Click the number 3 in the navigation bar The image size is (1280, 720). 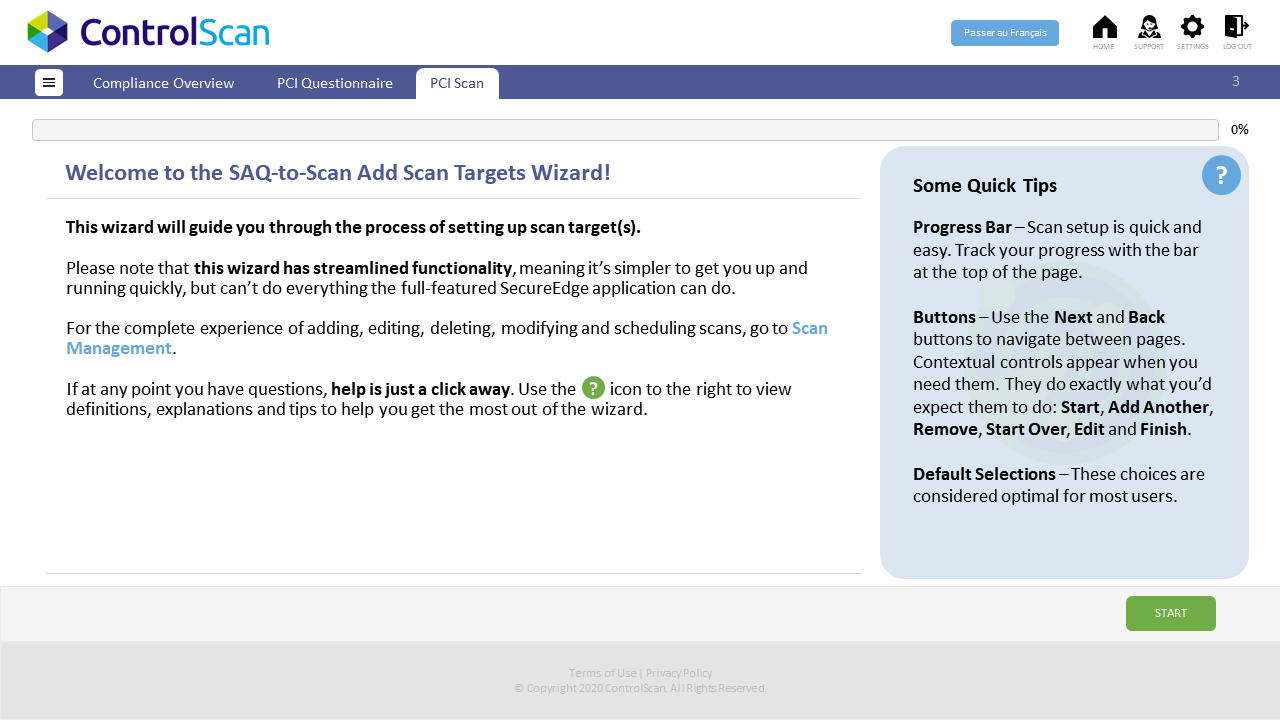[1236, 81]
